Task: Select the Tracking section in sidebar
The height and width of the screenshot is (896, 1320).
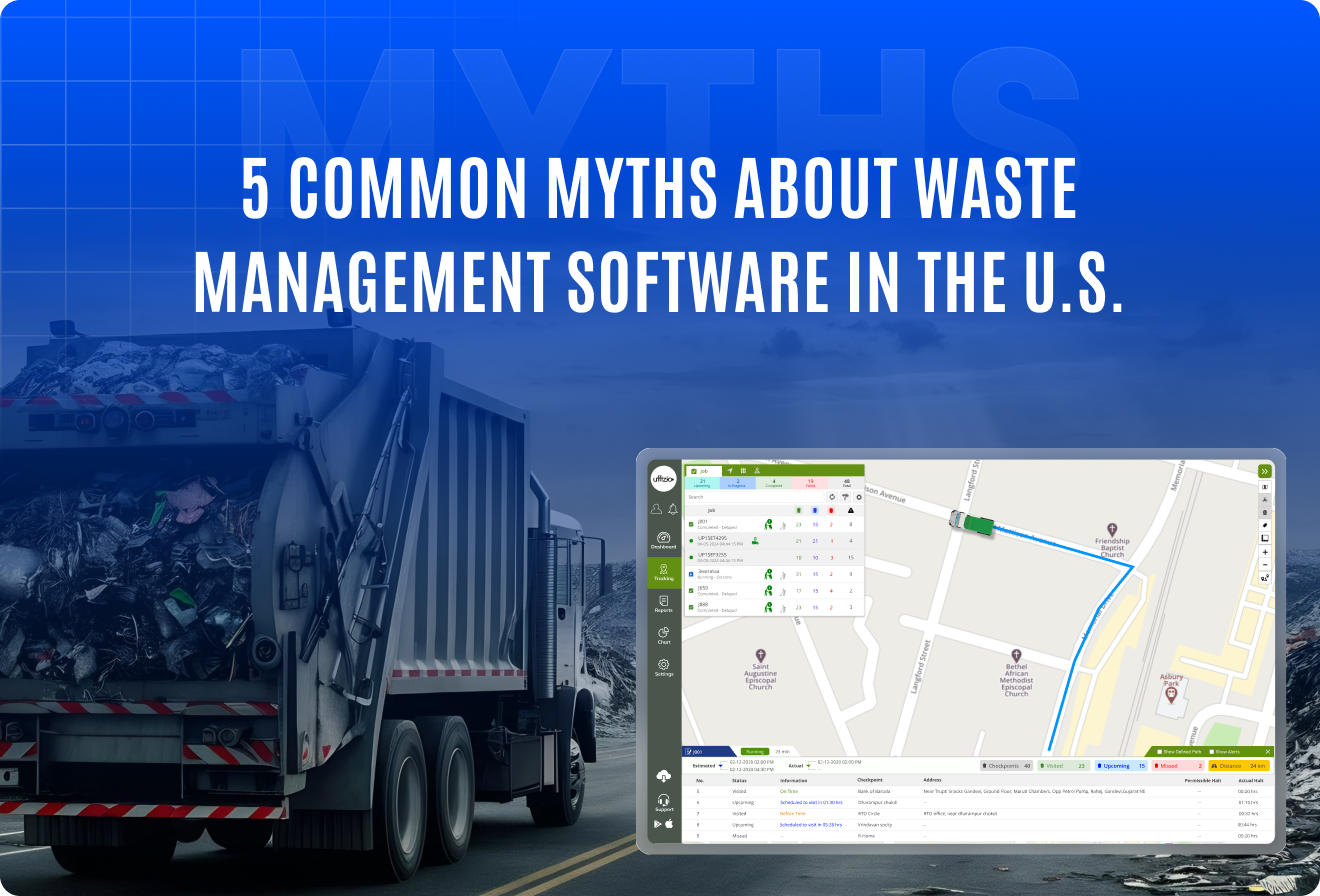Action: click(x=664, y=572)
